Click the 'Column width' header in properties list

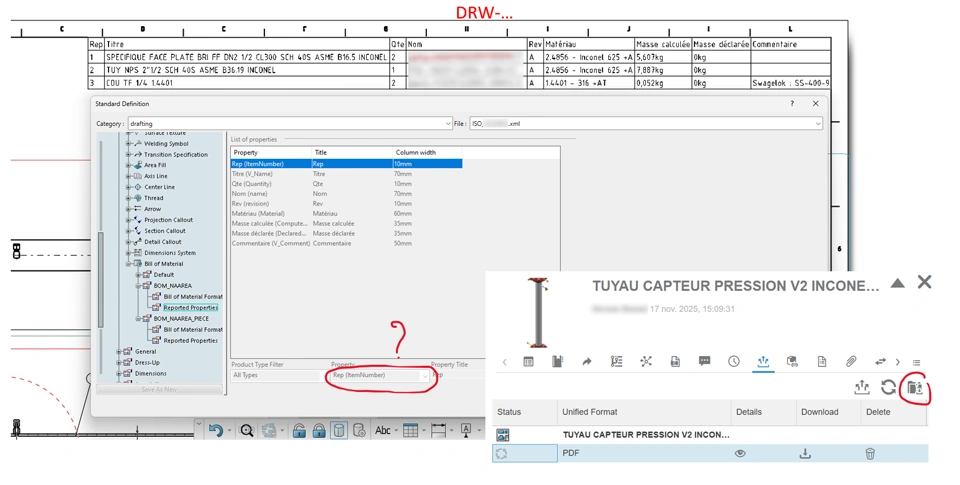(x=415, y=152)
